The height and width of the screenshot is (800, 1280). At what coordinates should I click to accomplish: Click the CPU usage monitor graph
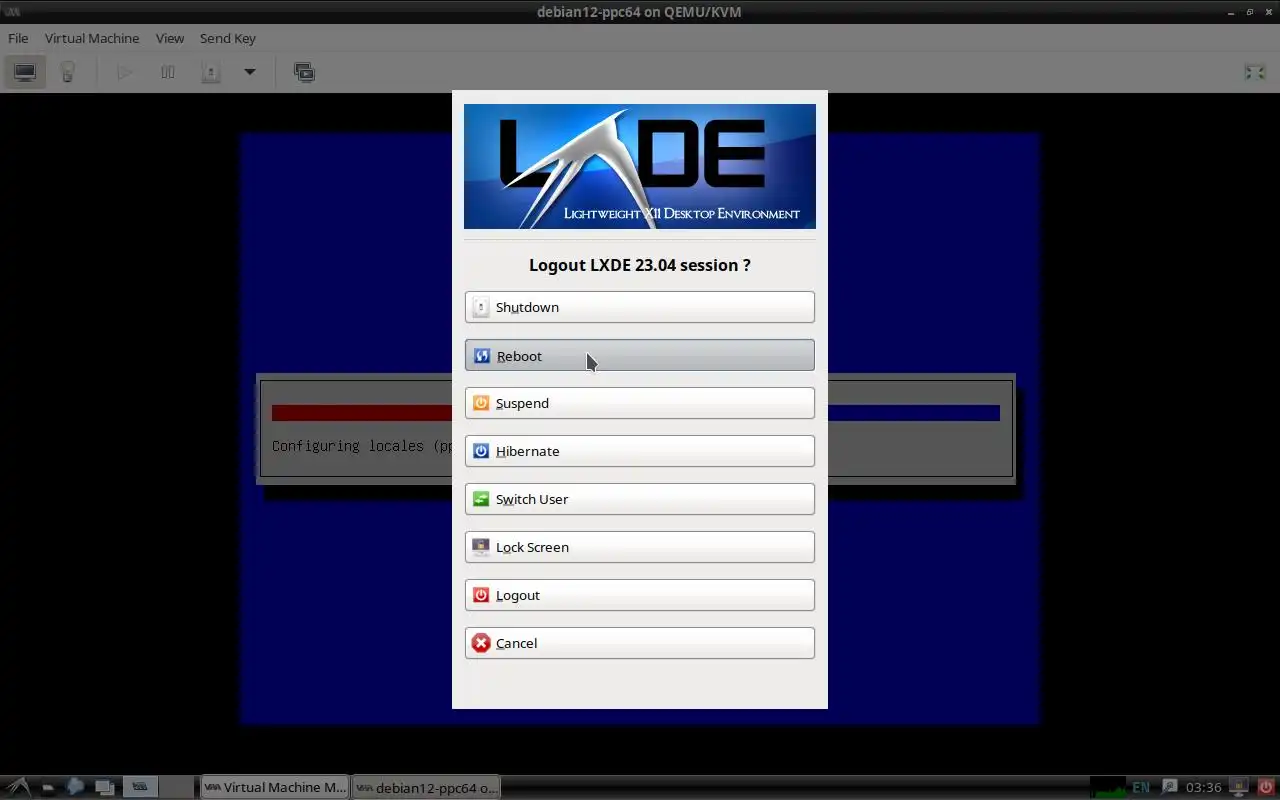(1108, 787)
